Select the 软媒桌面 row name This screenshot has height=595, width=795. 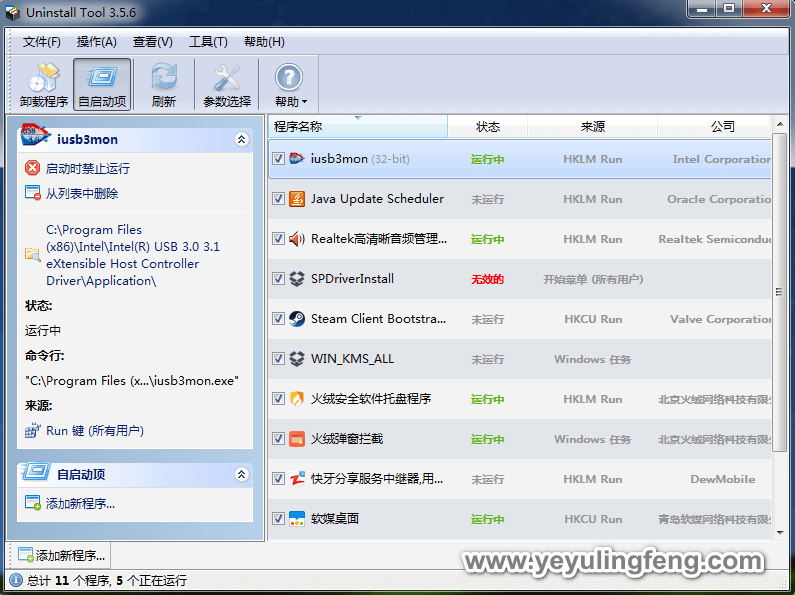coord(335,519)
